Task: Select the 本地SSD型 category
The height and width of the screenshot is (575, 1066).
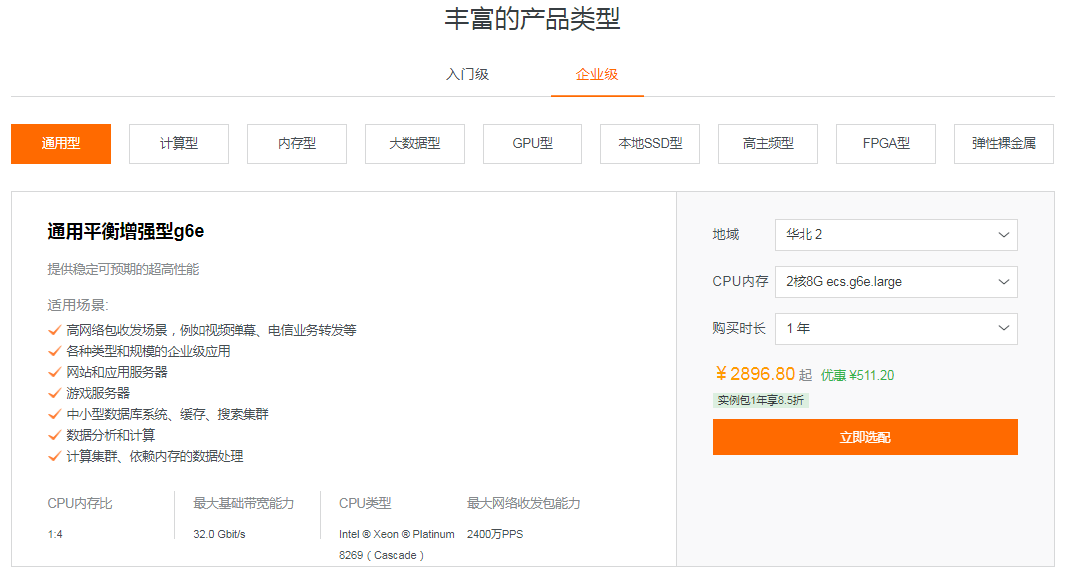Action: (650, 144)
